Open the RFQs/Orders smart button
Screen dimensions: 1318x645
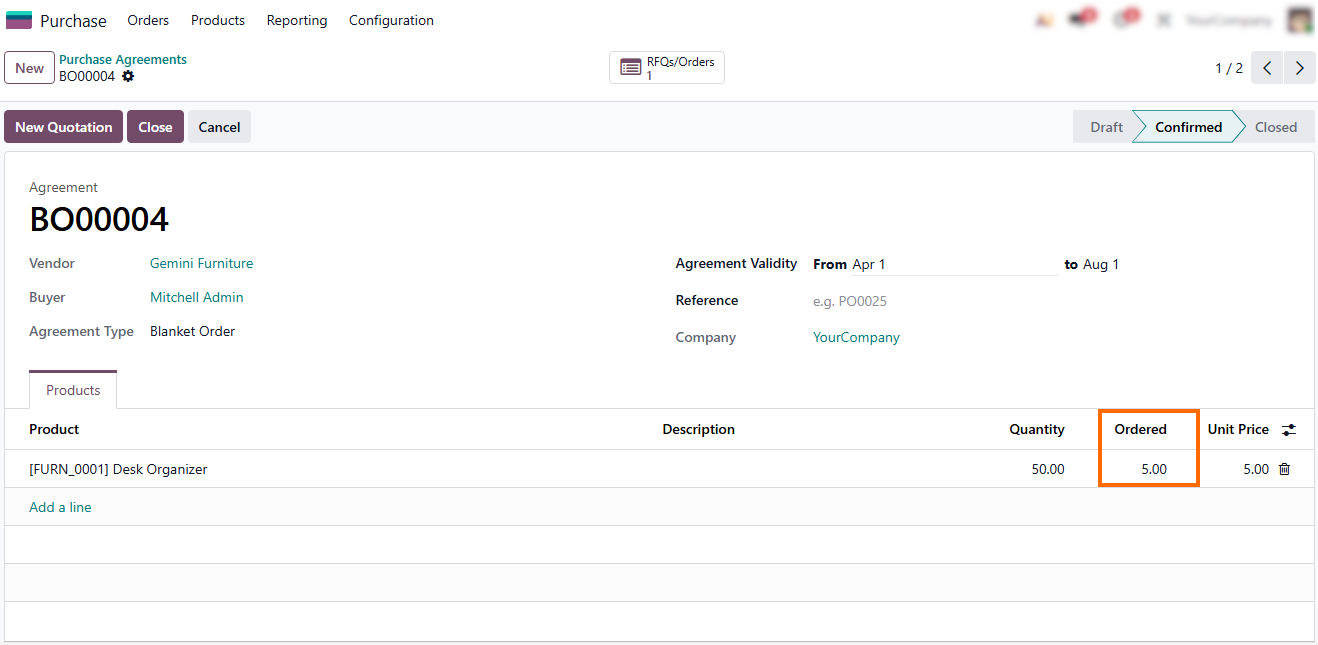click(x=666, y=68)
